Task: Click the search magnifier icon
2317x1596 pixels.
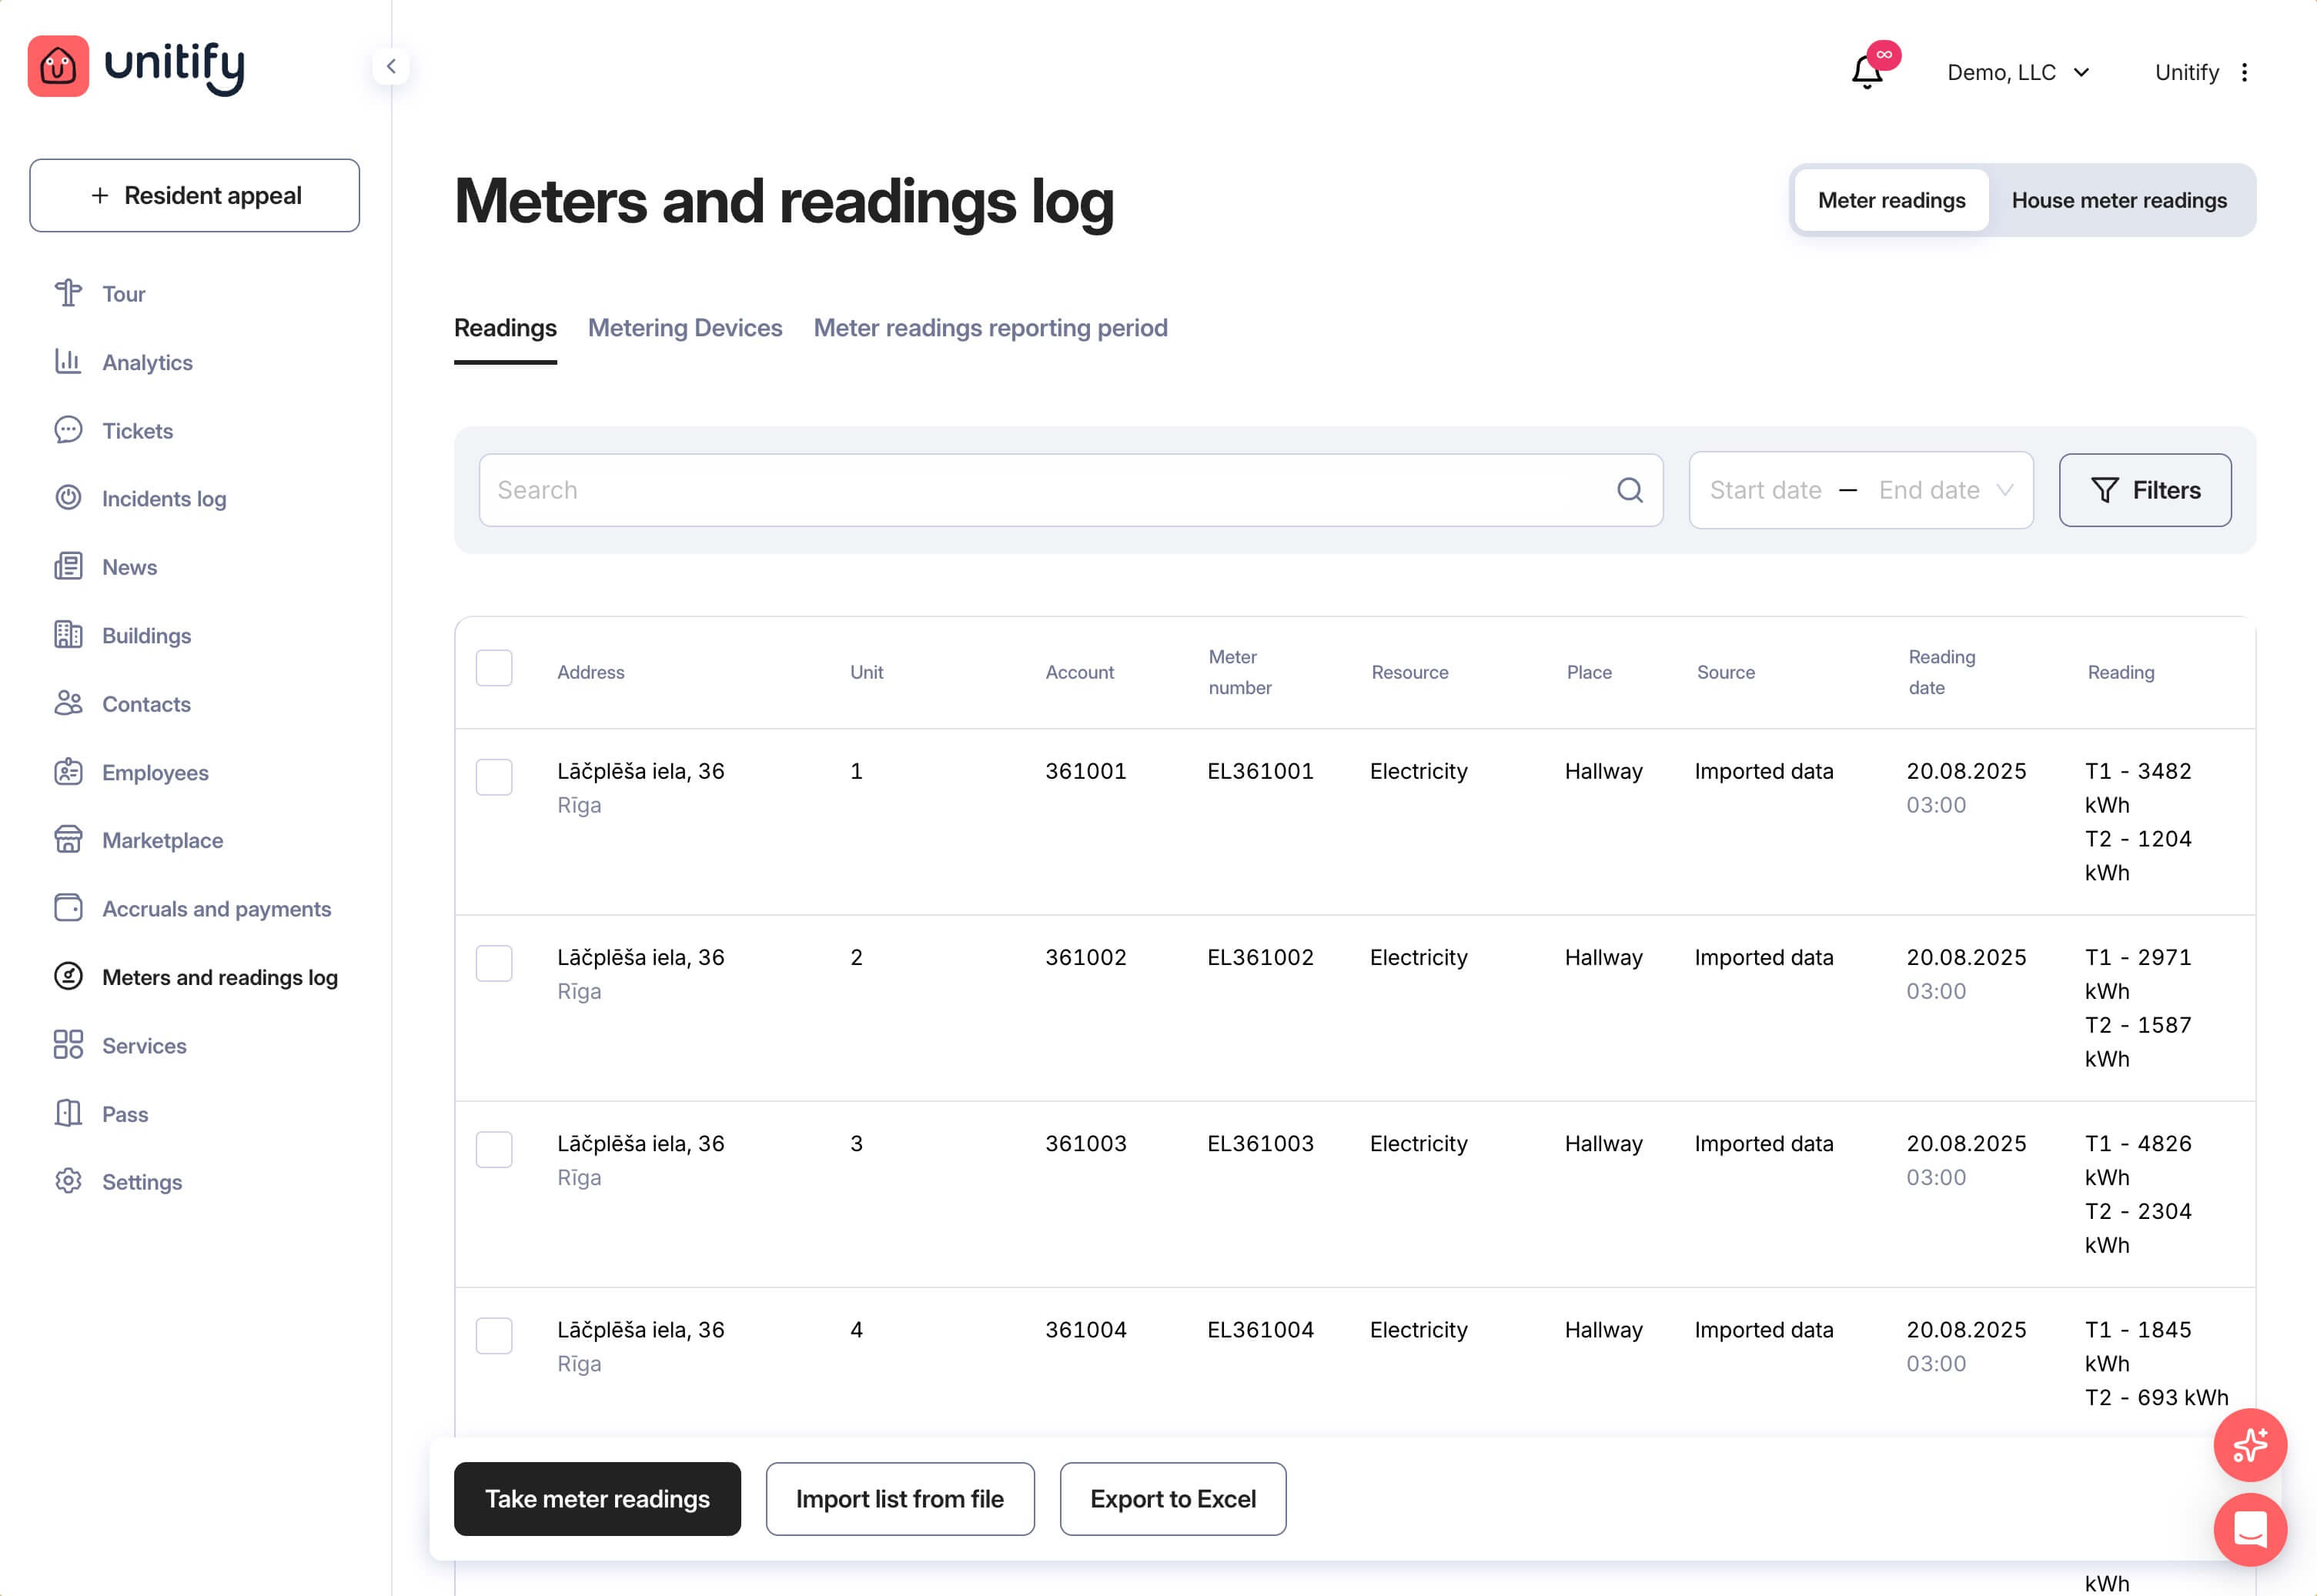Action: pyautogui.click(x=1629, y=490)
